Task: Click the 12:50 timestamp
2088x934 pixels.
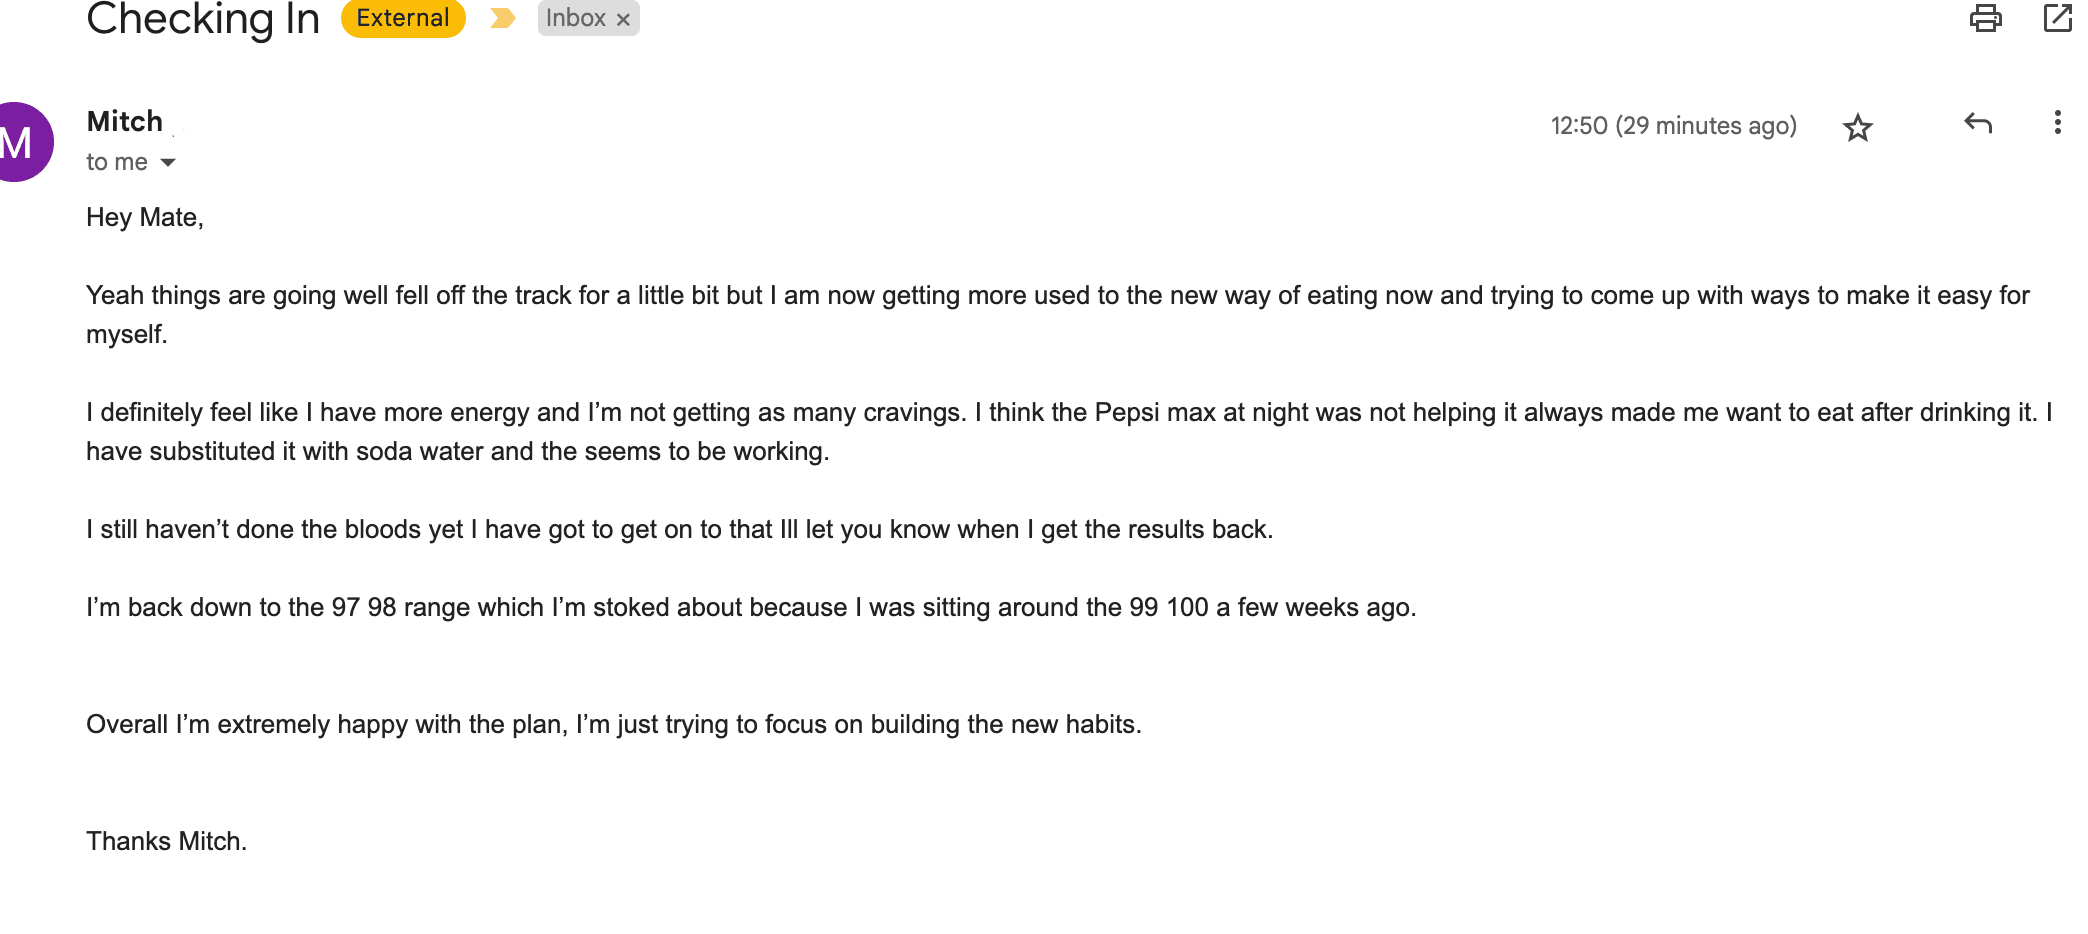Action: click(x=1673, y=125)
